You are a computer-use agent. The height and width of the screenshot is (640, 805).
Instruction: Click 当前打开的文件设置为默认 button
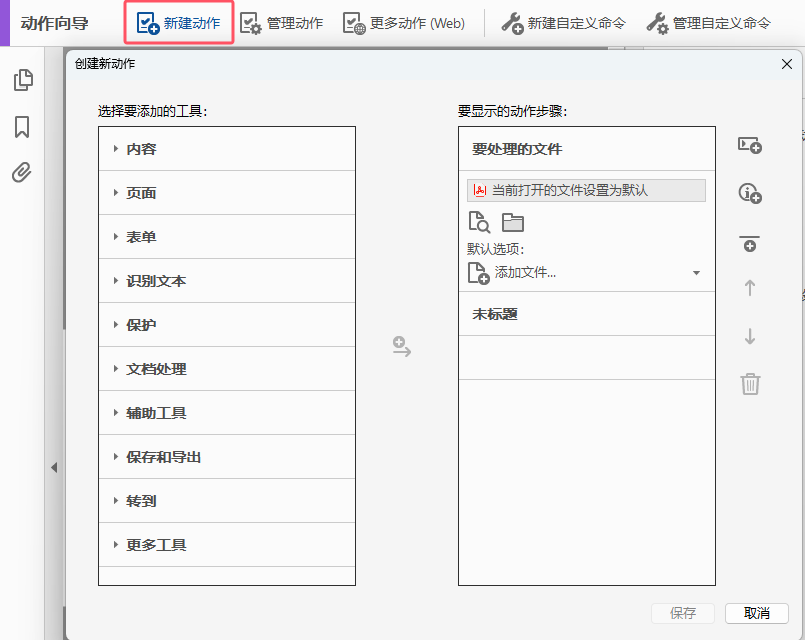[586, 190]
